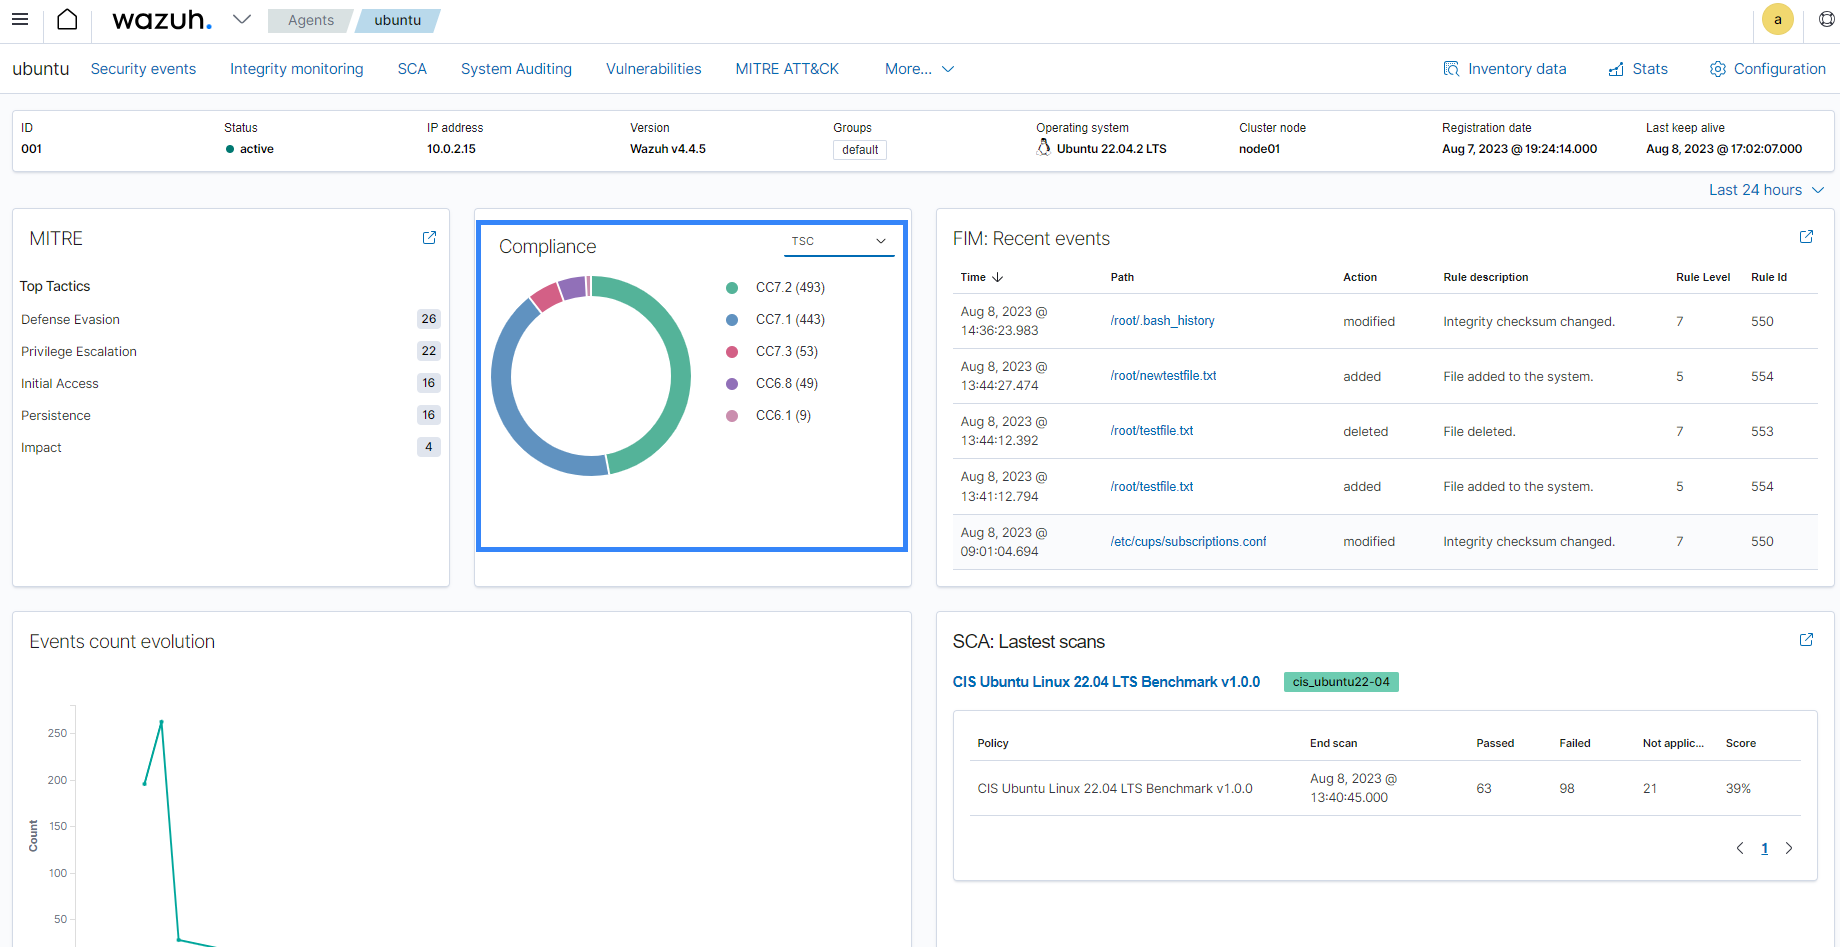
Task: Expand the More... modules dropdown
Action: pos(919,69)
